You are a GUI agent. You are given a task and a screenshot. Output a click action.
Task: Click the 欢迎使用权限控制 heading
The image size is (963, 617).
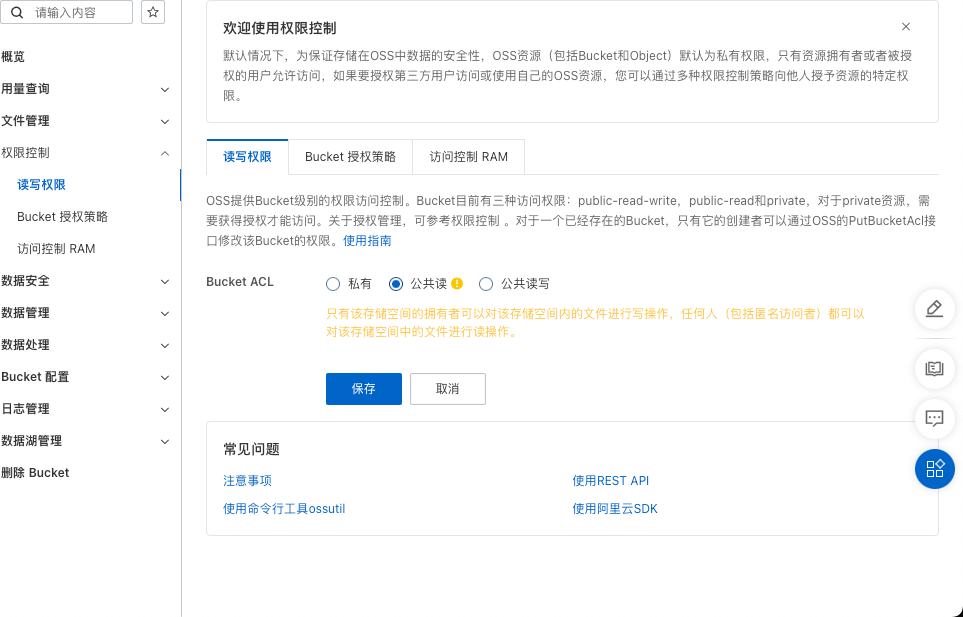pos(279,28)
